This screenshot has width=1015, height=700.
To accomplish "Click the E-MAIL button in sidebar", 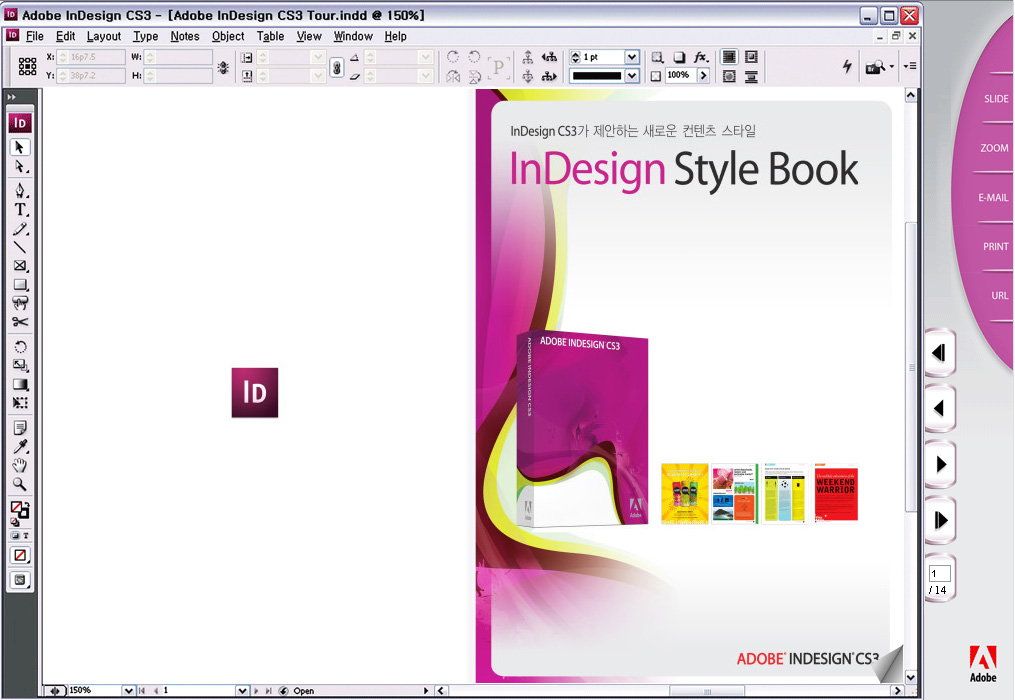I will pos(993,198).
